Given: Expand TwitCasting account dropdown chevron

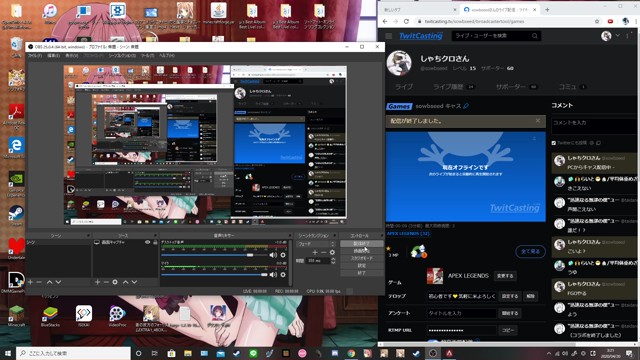Looking at the screenshot, I should coord(618,36).
